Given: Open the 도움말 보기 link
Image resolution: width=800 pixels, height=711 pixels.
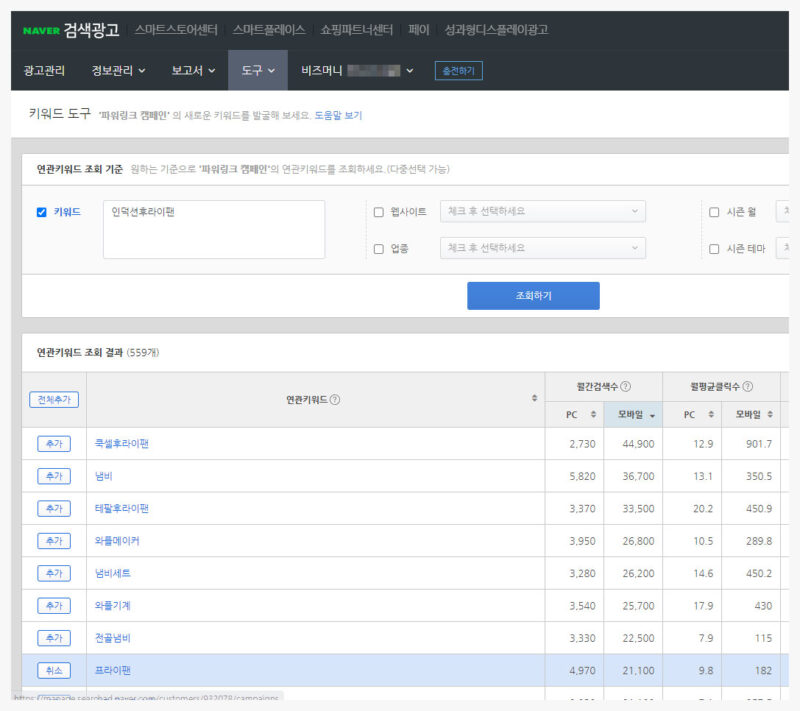Looking at the screenshot, I should tap(338, 116).
